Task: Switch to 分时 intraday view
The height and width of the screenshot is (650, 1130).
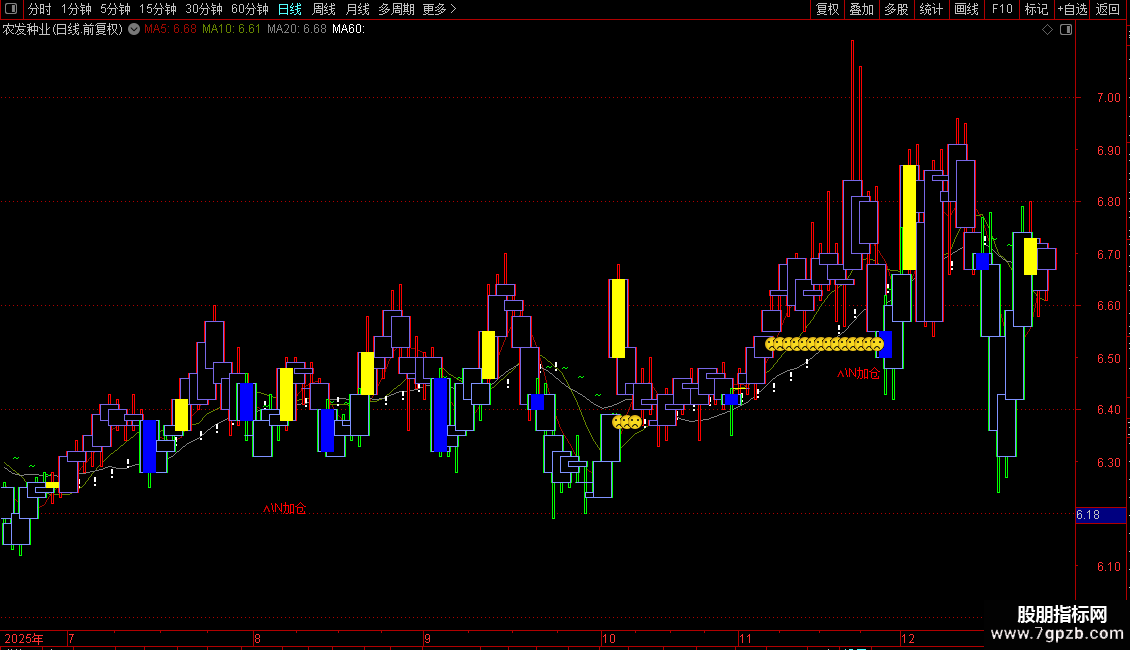Action: pos(40,9)
